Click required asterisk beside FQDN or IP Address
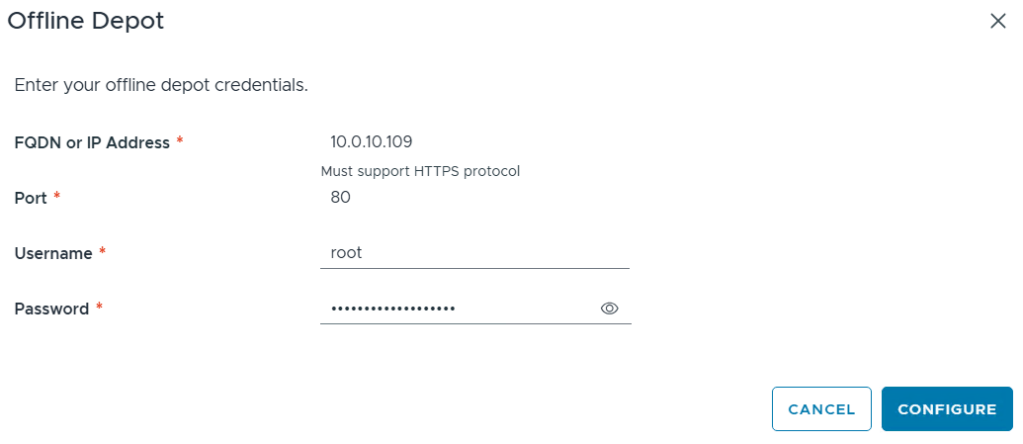 [180, 142]
